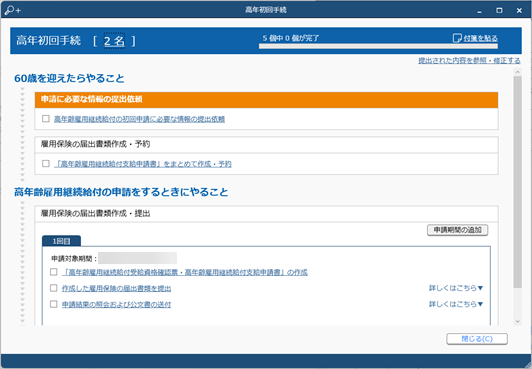Image resolution: width=532 pixels, height=369 pixels.
Task: Open the 付箋を貼る link
Action: tap(480, 38)
